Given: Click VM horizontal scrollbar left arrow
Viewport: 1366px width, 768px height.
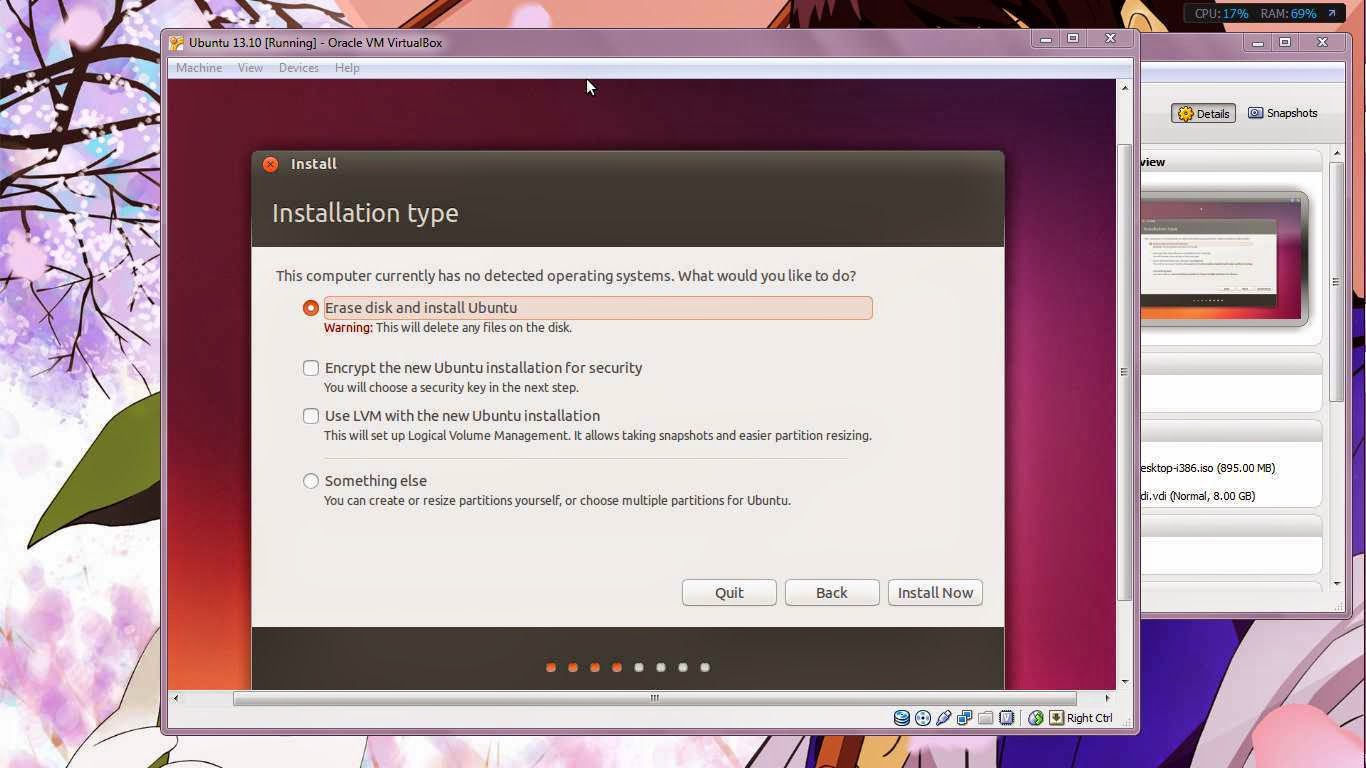Looking at the screenshot, I should point(176,698).
